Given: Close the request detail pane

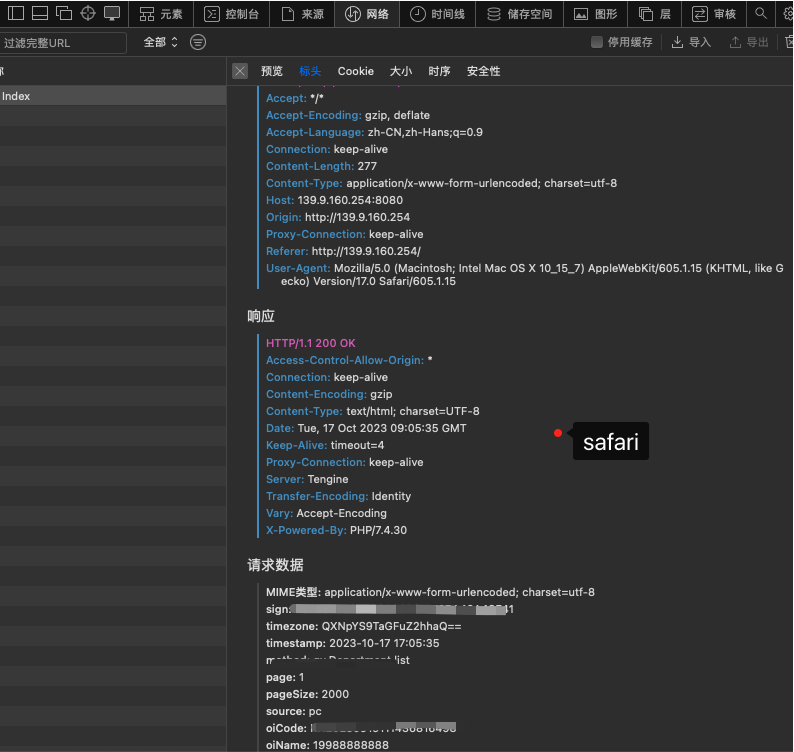Looking at the screenshot, I should click(240, 71).
